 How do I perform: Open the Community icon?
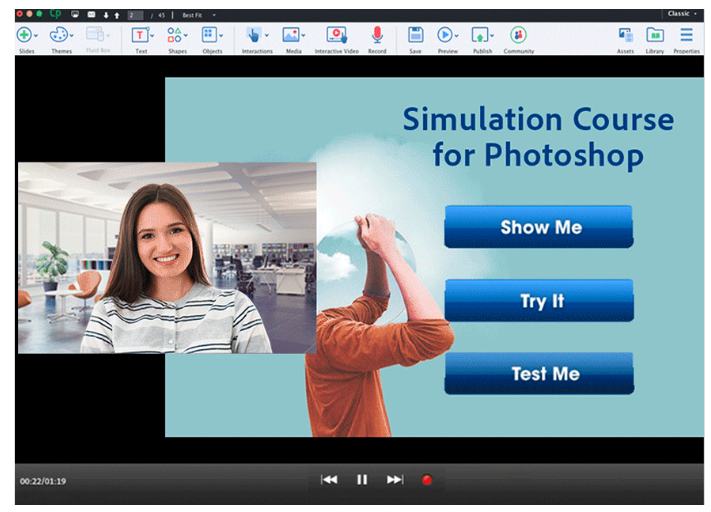[x=518, y=35]
